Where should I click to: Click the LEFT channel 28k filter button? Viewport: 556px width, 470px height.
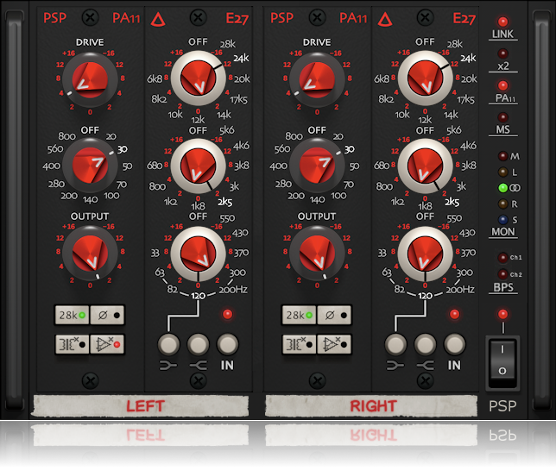[x=72, y=315]
